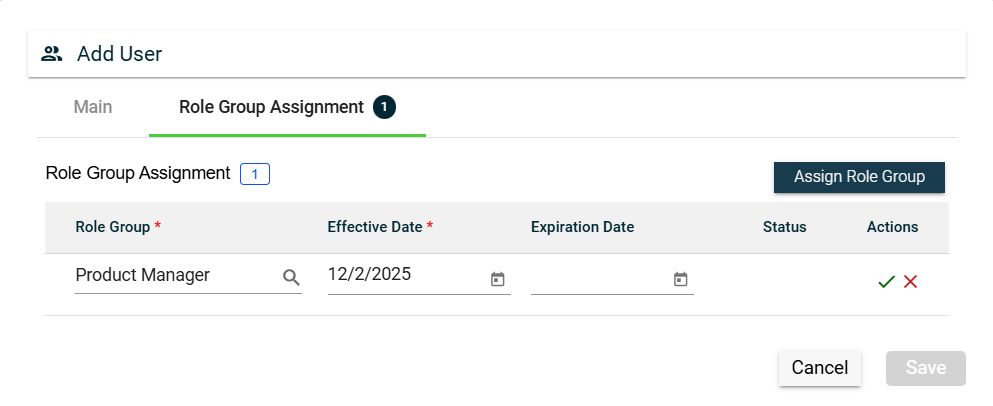
Task: Click the Actions column header
Action: [892, 227]
